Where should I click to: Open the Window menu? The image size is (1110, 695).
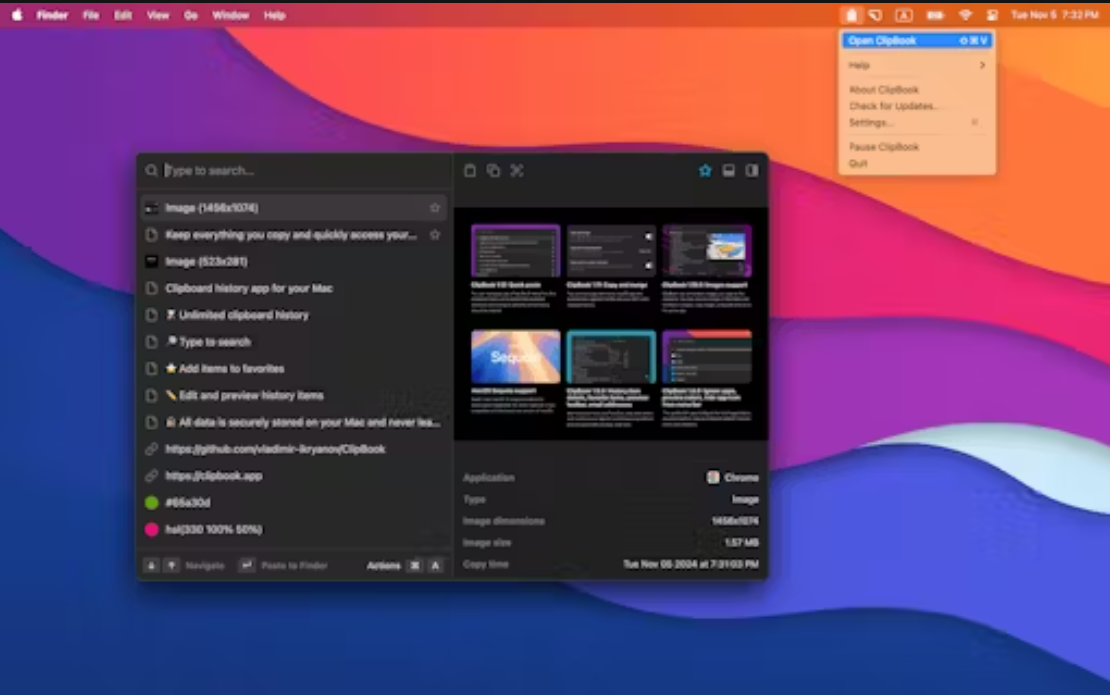point(231,15)
